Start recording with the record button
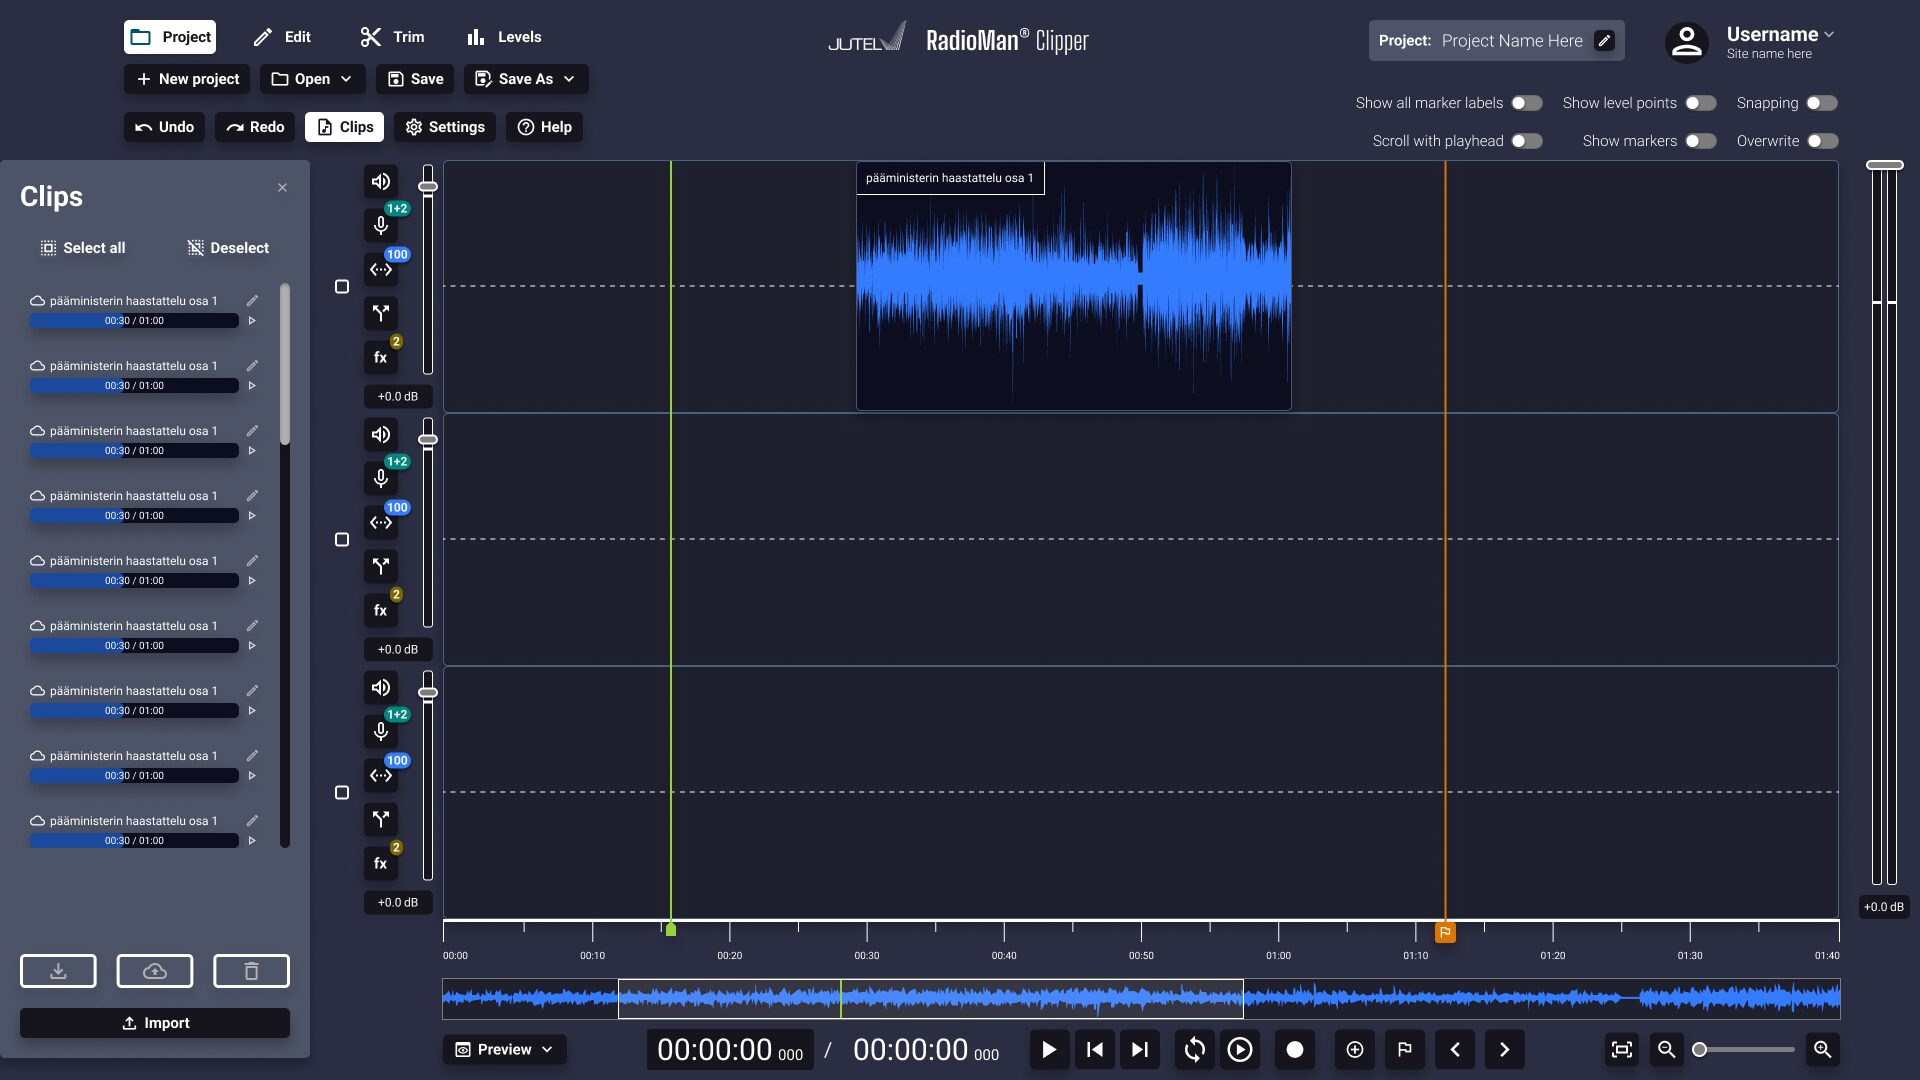Viewport: 1920px width, 1080px height. tap(1295, 1049)
